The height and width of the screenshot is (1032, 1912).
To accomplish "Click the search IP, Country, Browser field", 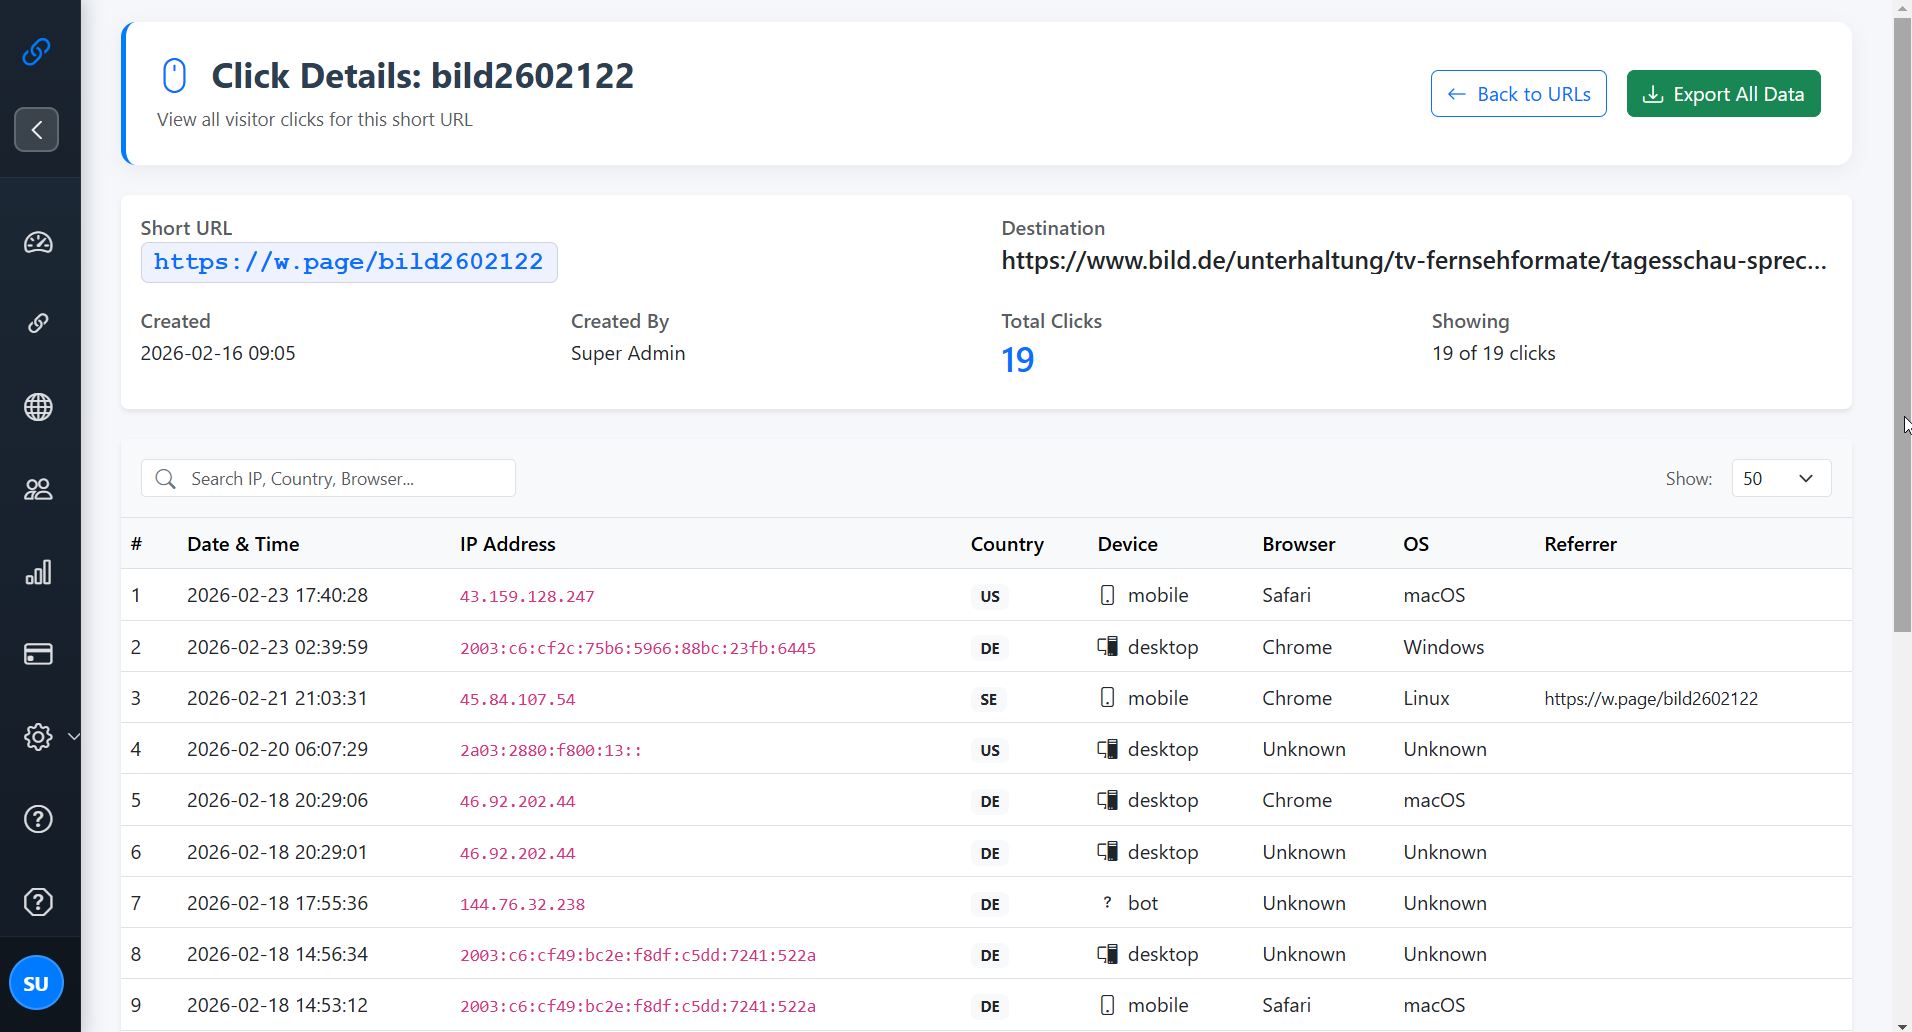I will 327,478.
